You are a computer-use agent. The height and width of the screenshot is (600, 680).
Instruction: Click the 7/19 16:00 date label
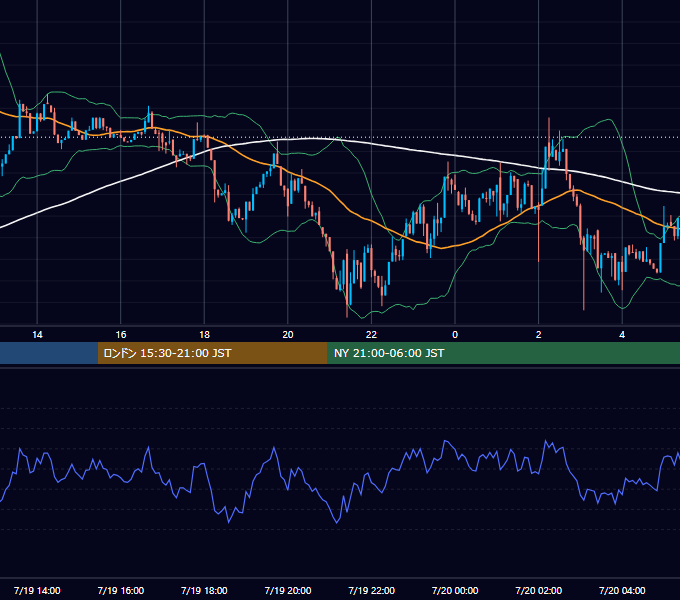[x=121, y=590]
